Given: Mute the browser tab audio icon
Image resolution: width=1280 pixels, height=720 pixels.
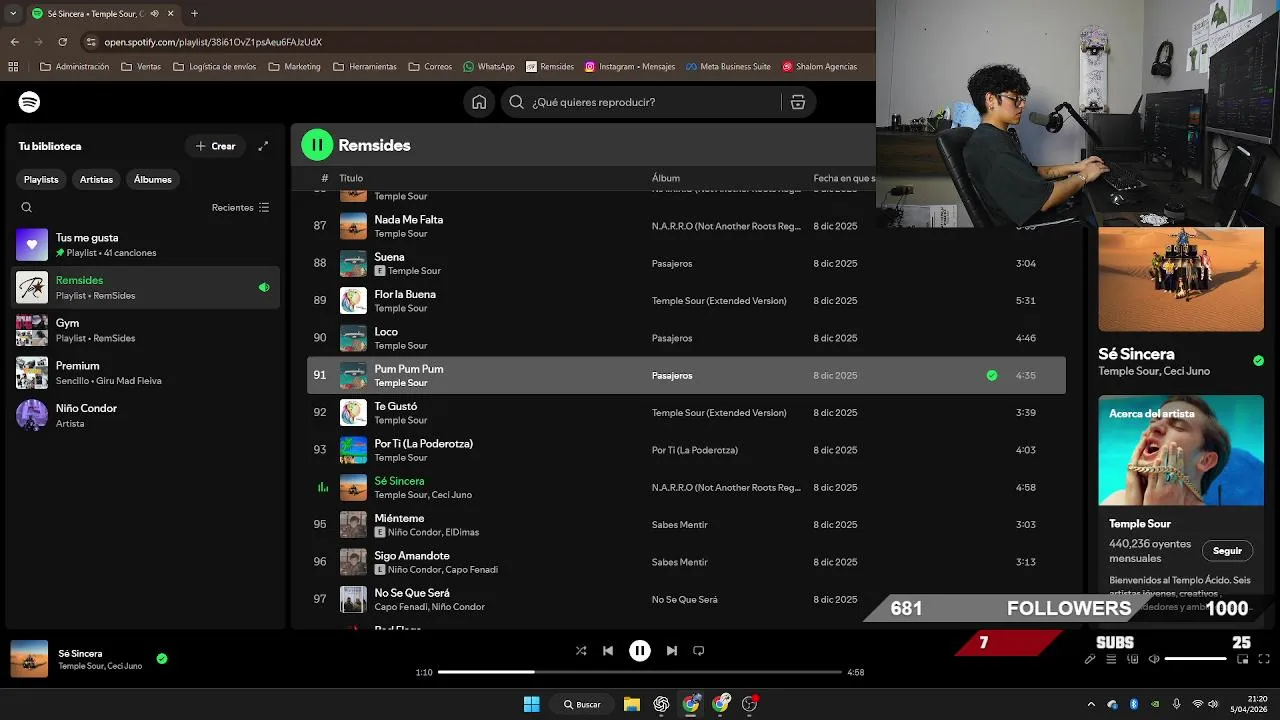Looking at the screenshot, I should pyautogui.click(x=154, y=14).
